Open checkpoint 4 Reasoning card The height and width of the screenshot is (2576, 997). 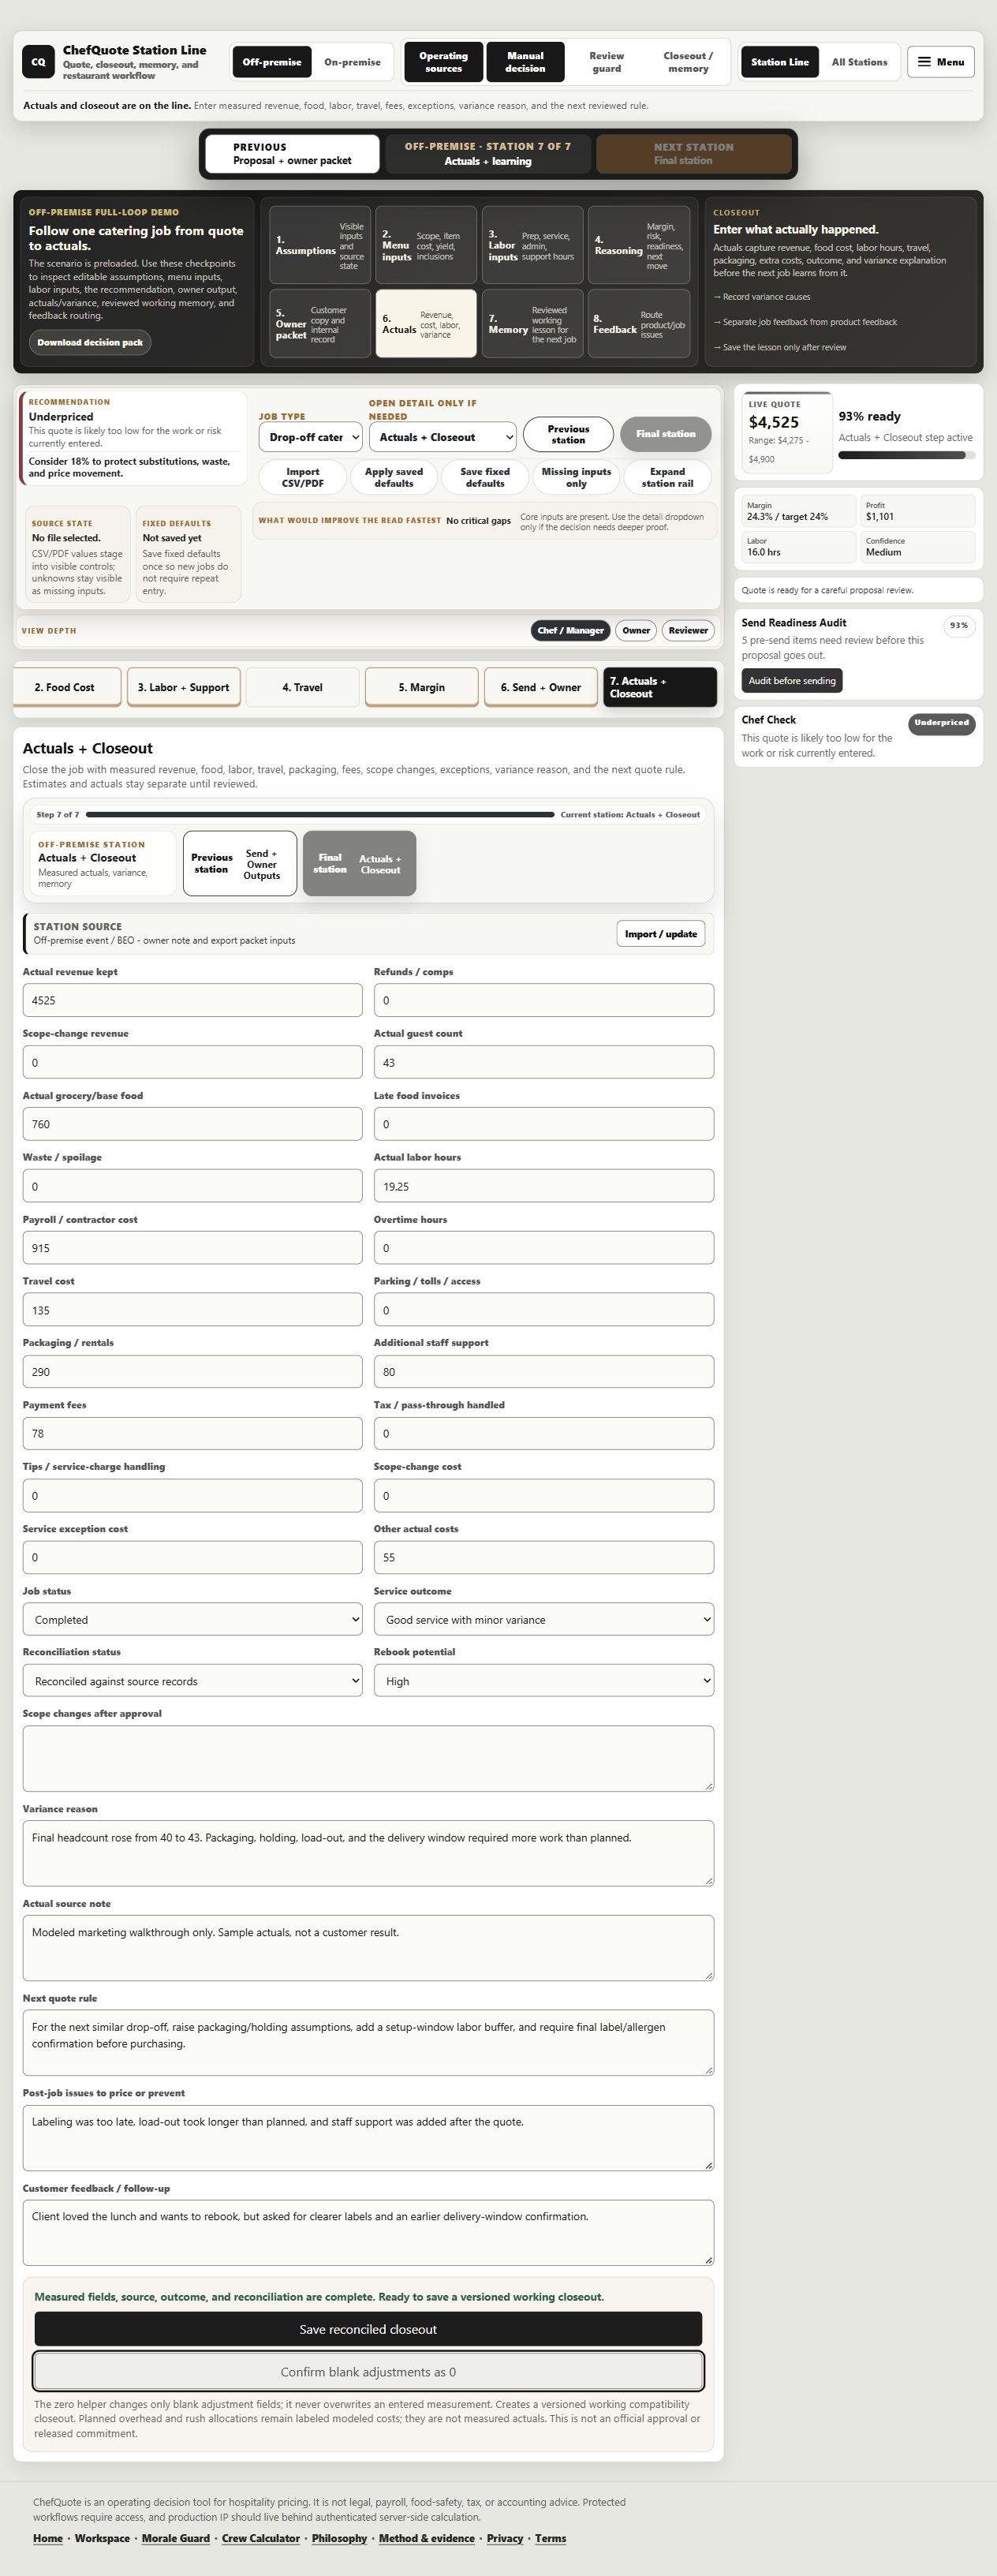639,245
